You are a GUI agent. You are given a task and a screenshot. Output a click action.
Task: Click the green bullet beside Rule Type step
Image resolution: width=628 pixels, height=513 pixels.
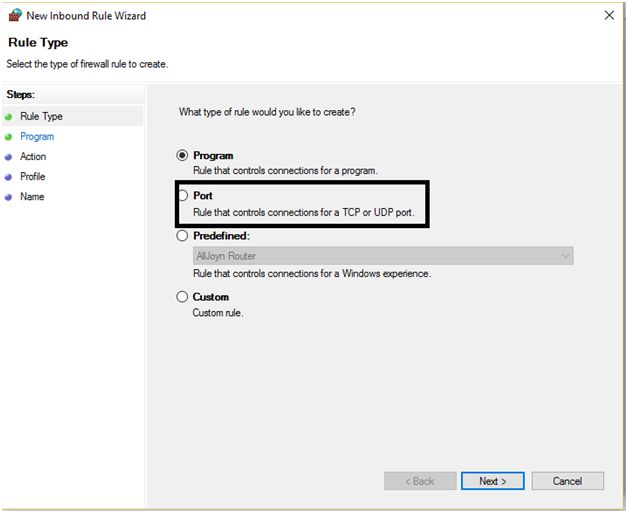[x=9, y=117]
